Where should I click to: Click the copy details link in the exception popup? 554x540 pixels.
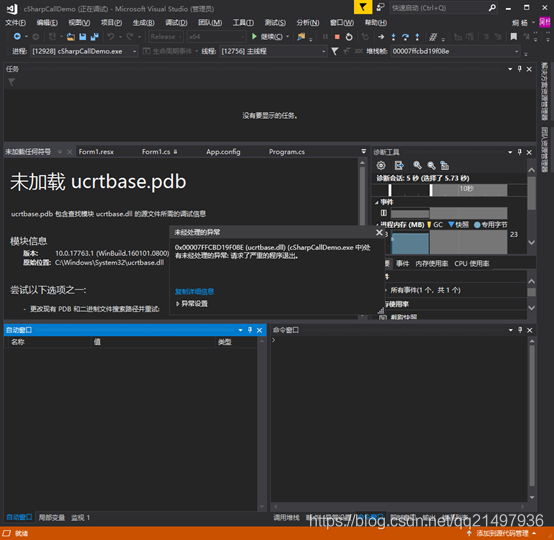tap(194, 292)
